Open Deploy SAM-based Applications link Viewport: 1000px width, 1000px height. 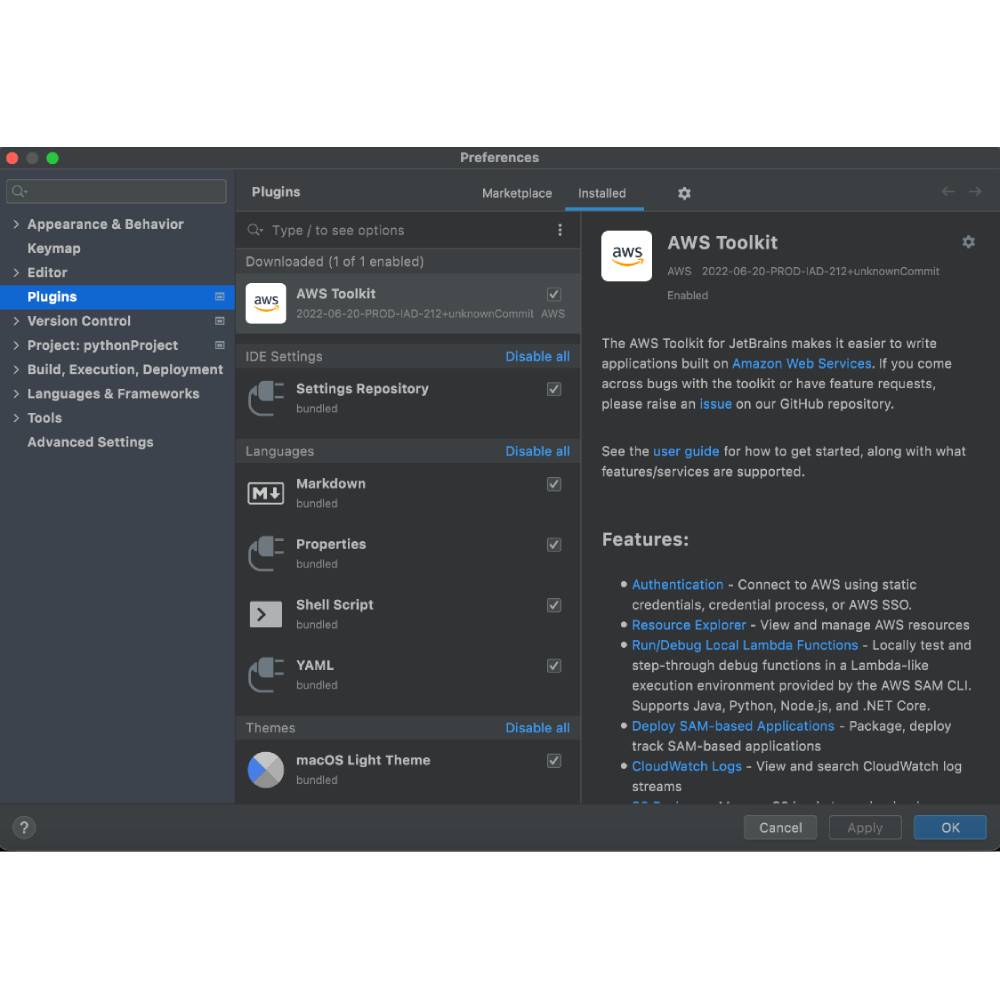tap(732, 726)
